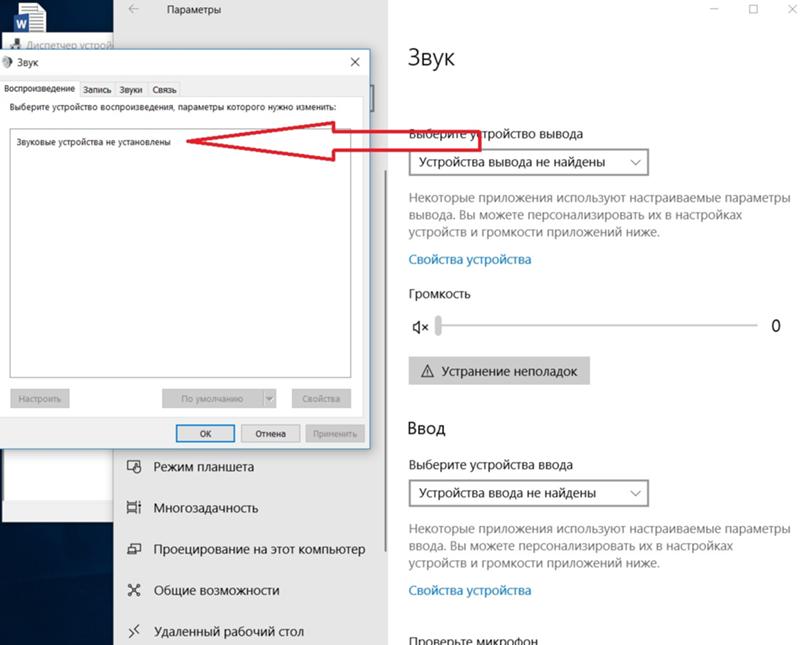
Task: Click the Настроить button
Action: [x=40, y=399]
